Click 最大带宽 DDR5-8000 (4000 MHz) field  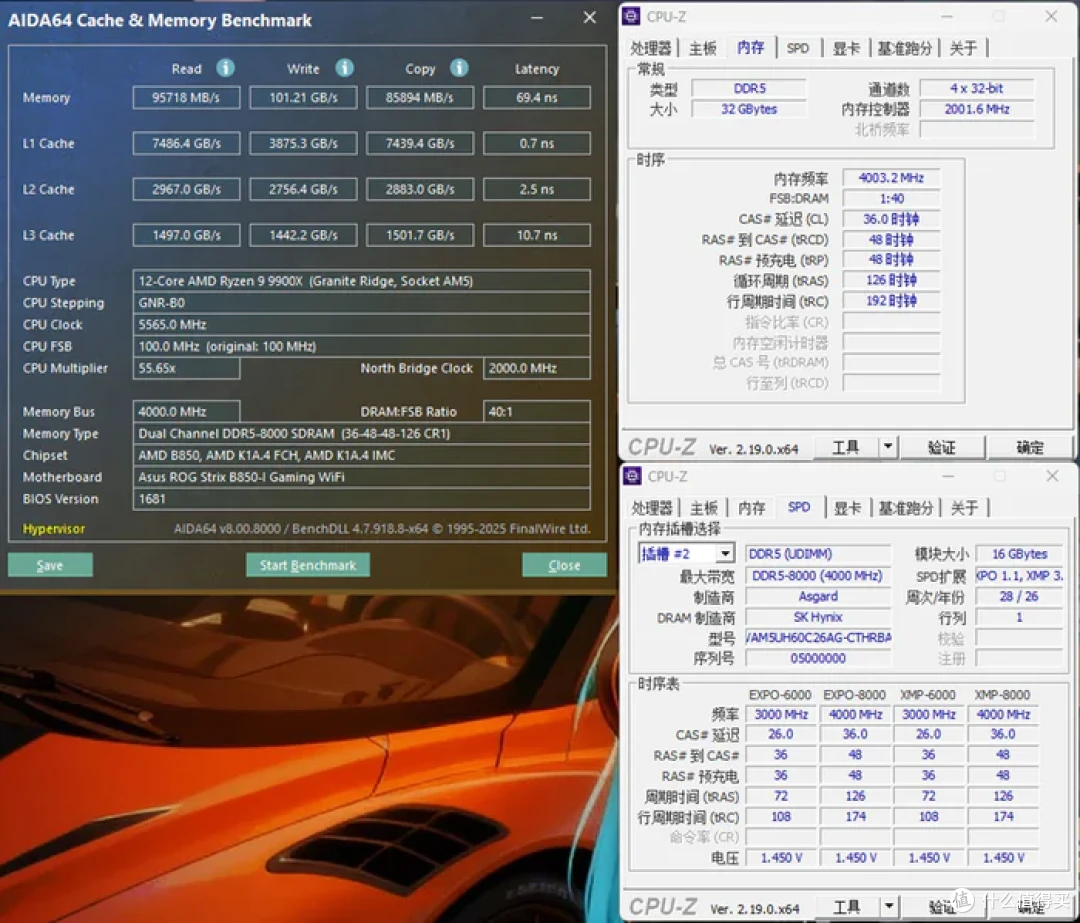[x=818, y=576]
